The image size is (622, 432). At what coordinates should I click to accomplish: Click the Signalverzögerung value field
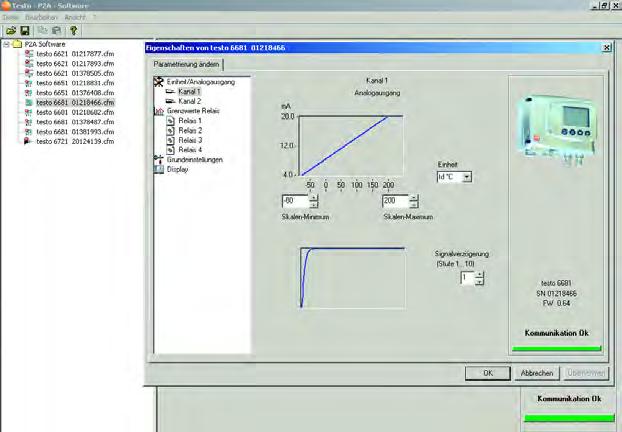pyautogui.click(x=468, y=278)
